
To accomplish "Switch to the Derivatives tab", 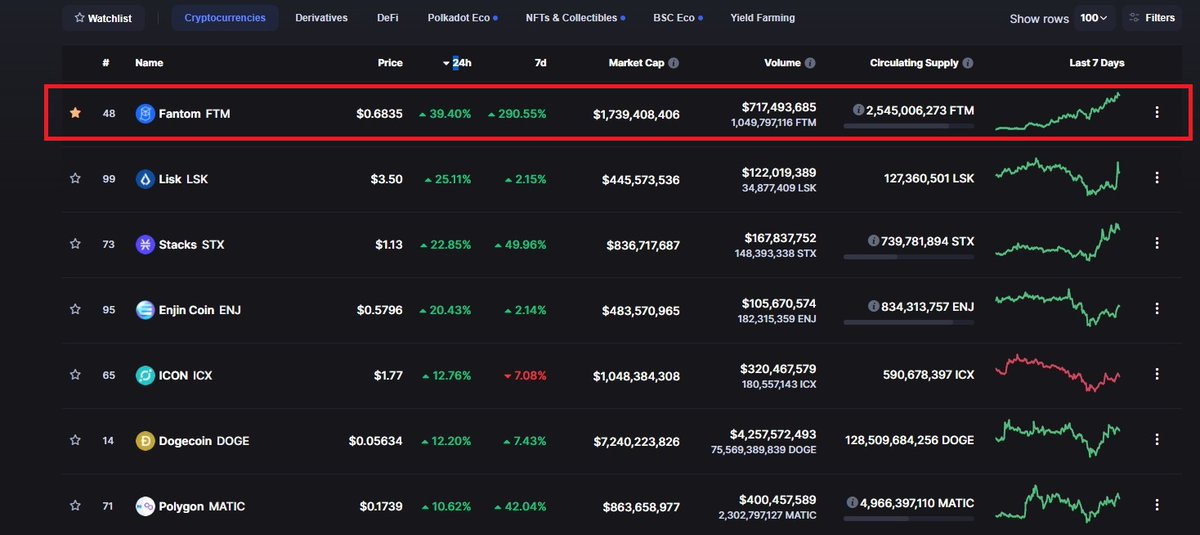I will [321, 18].
